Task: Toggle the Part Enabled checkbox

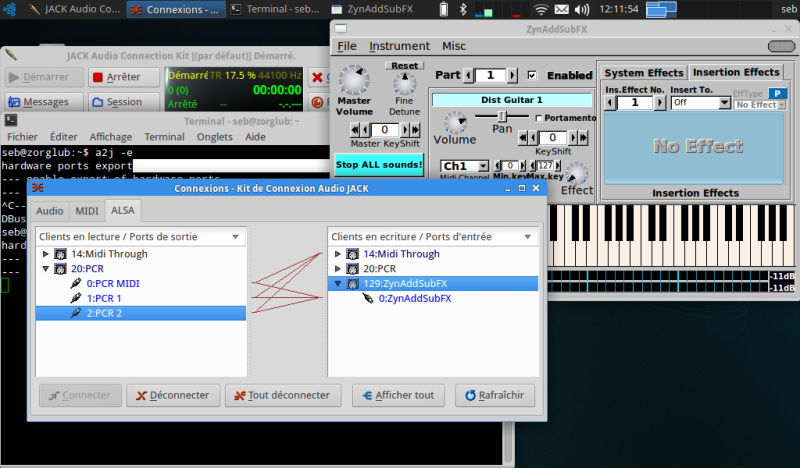Action: pyautogui.click(x=532, y=75)
